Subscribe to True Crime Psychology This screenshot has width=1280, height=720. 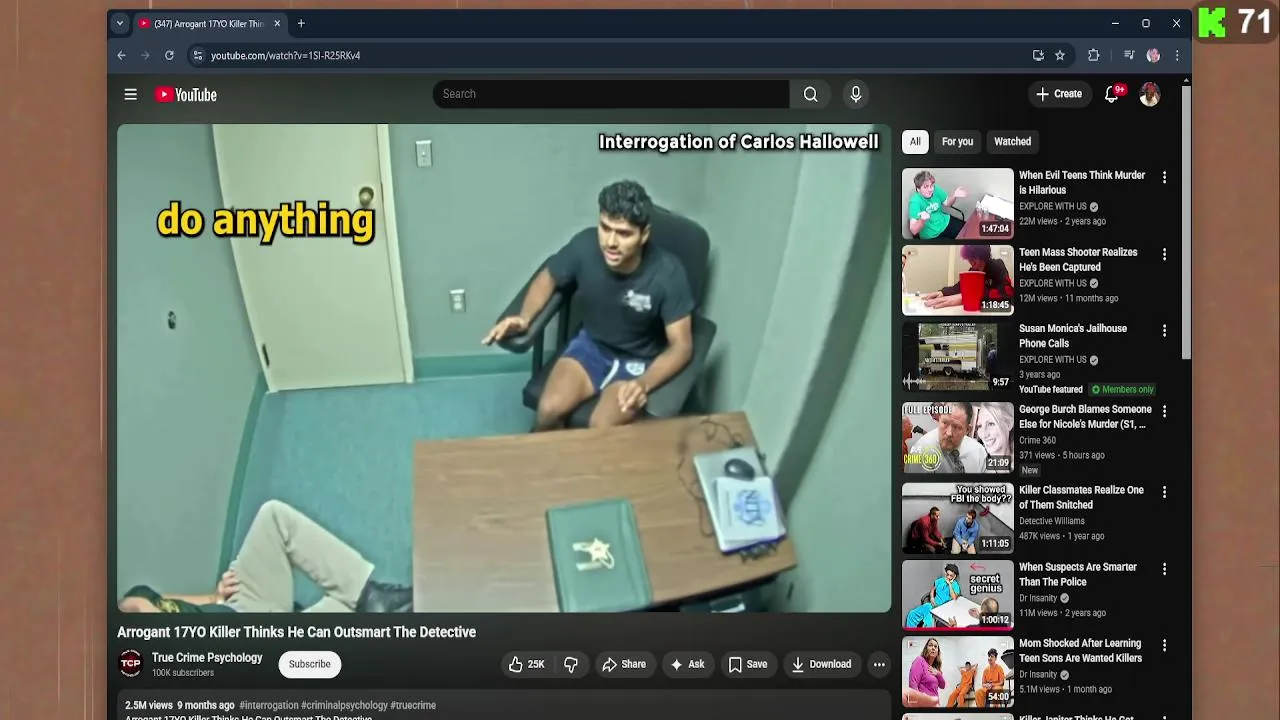pos(309,664)
